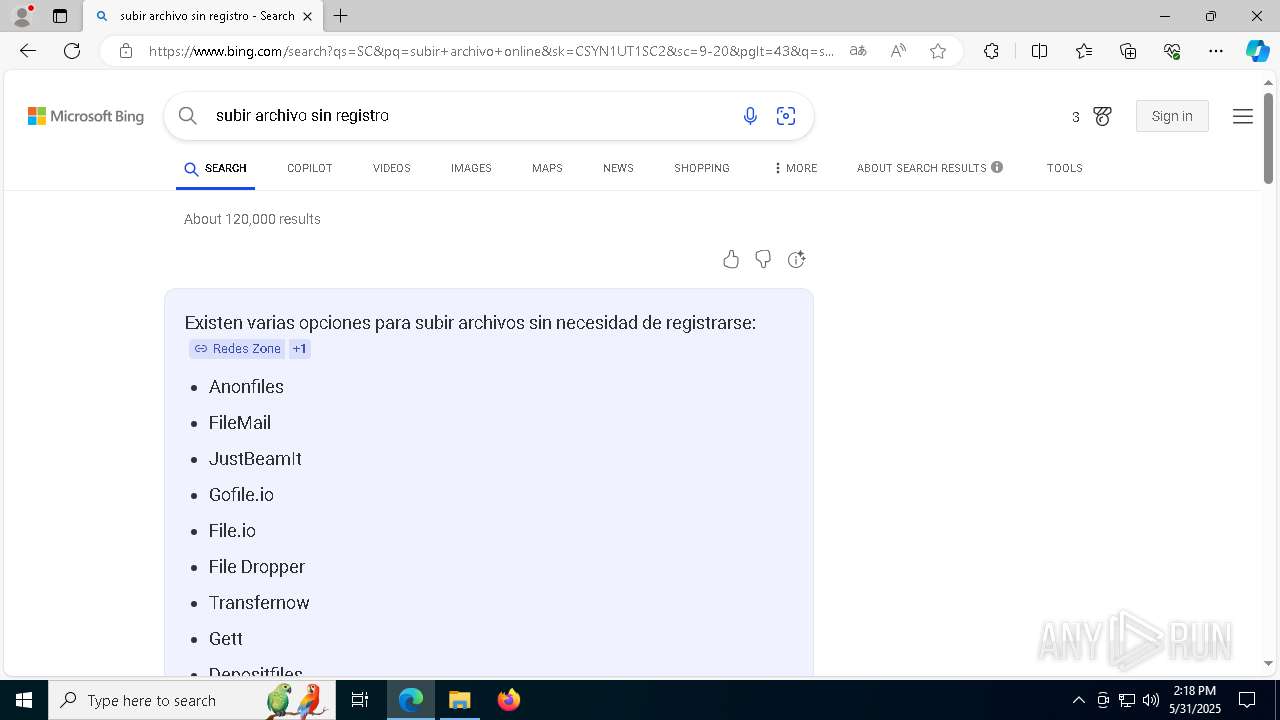
Task: Open Read aloud in address bar
Action: 898,51
